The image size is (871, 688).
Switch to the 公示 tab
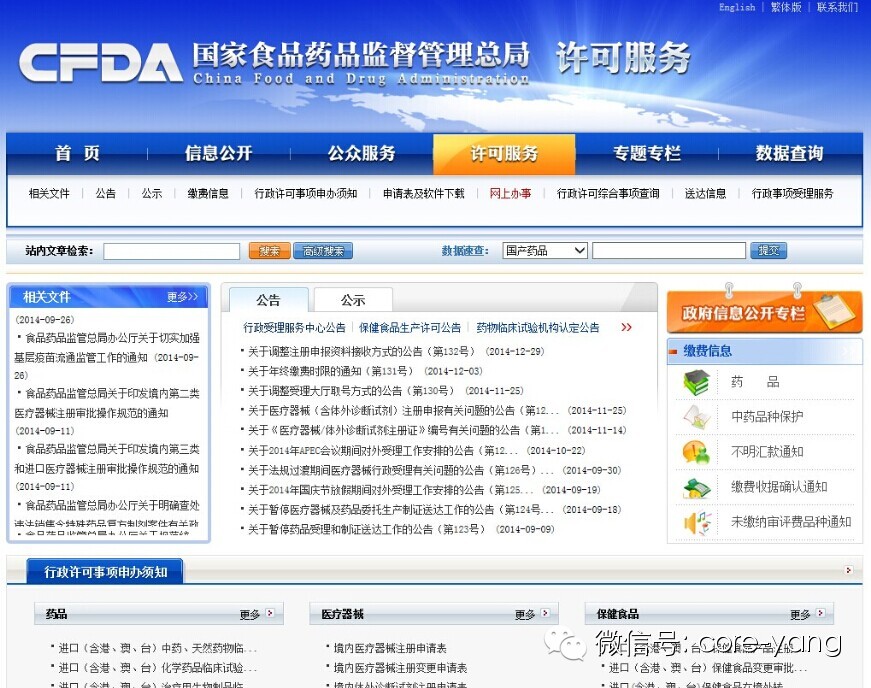[x=353, y=300]
